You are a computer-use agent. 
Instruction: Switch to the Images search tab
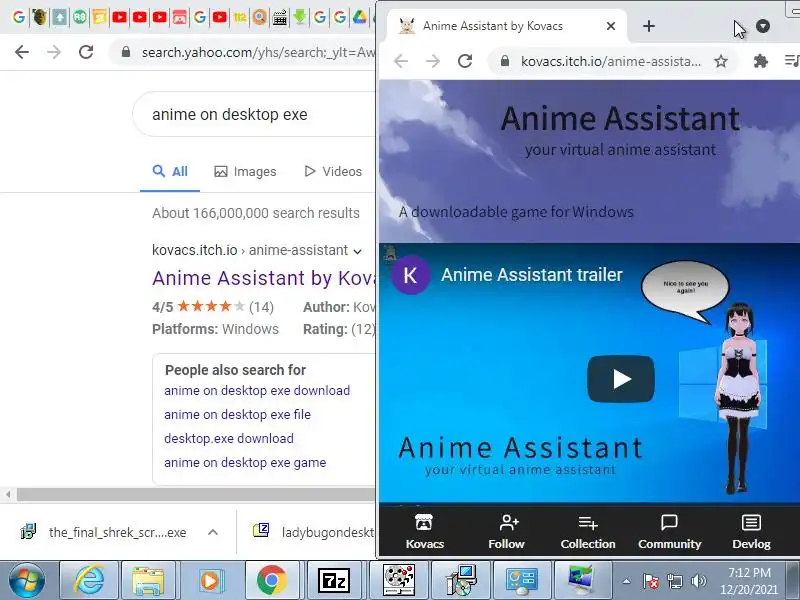245,171
